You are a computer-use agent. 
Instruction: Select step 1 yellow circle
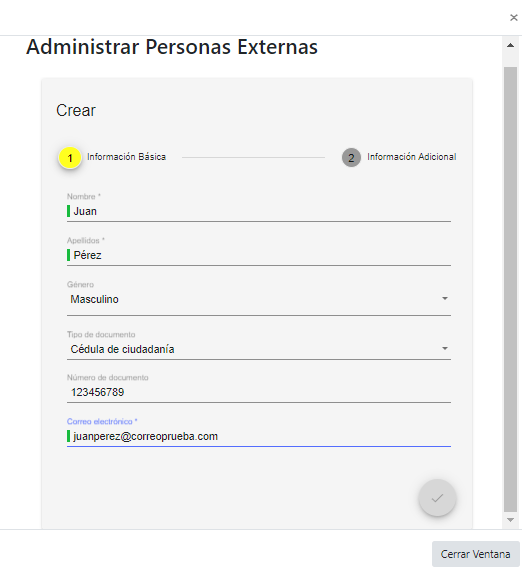point(70,158)
